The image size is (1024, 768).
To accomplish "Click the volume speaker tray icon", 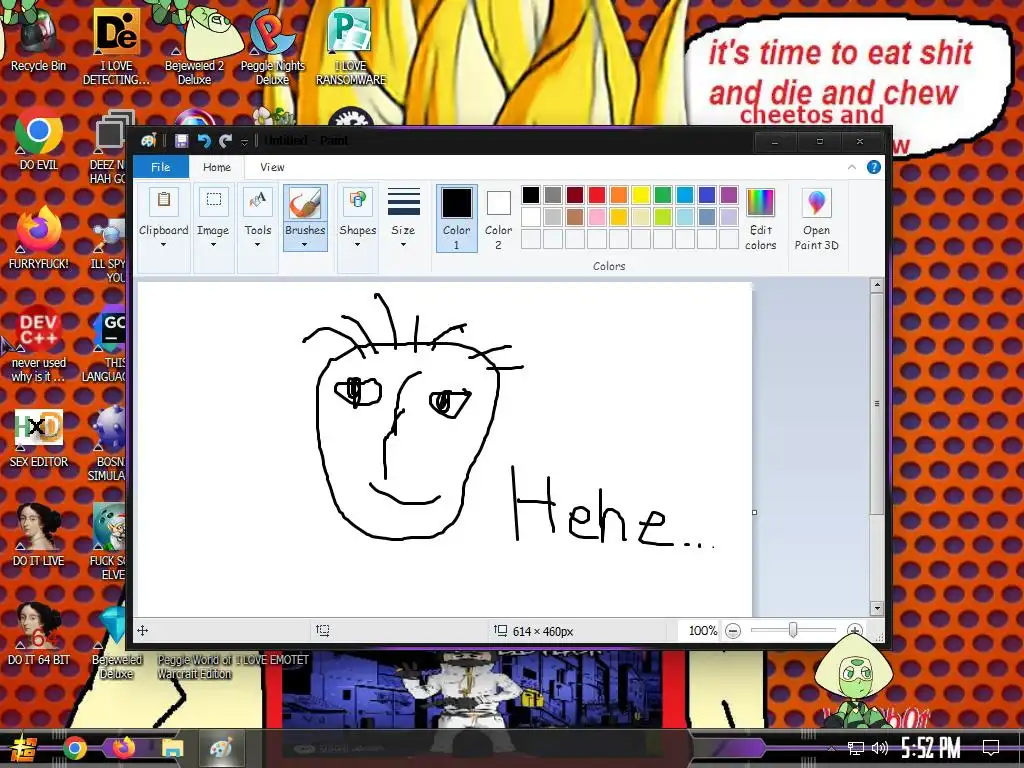I will pyautogui.click(x=880, y=748).
